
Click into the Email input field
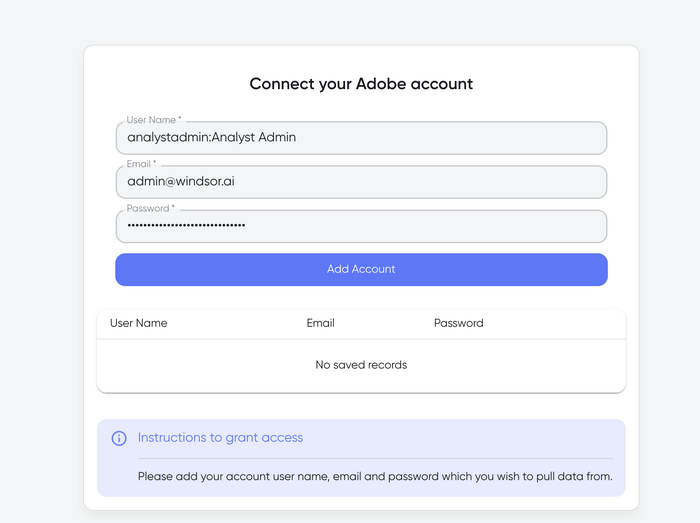pyautogui.click(x=361, y=182)
